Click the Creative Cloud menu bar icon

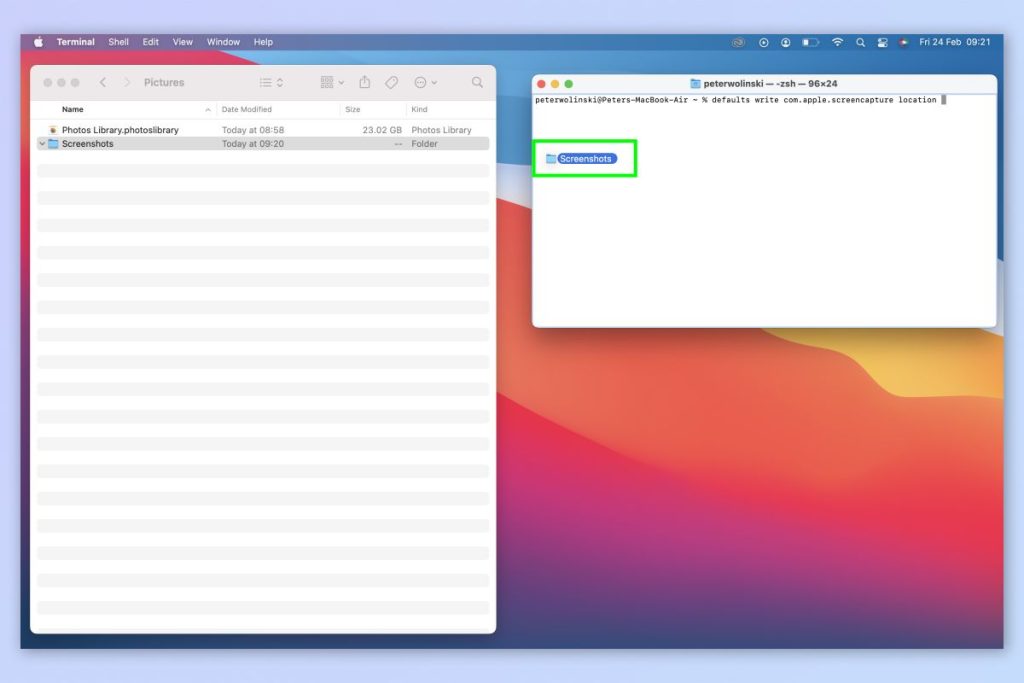[x=739, y=42]
